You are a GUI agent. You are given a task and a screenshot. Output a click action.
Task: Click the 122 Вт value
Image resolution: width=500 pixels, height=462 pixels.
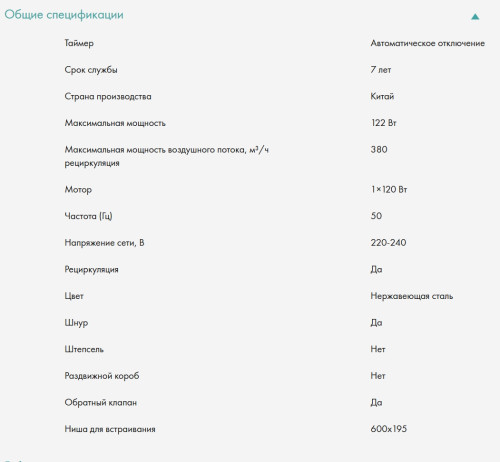(x=384, y=123)
